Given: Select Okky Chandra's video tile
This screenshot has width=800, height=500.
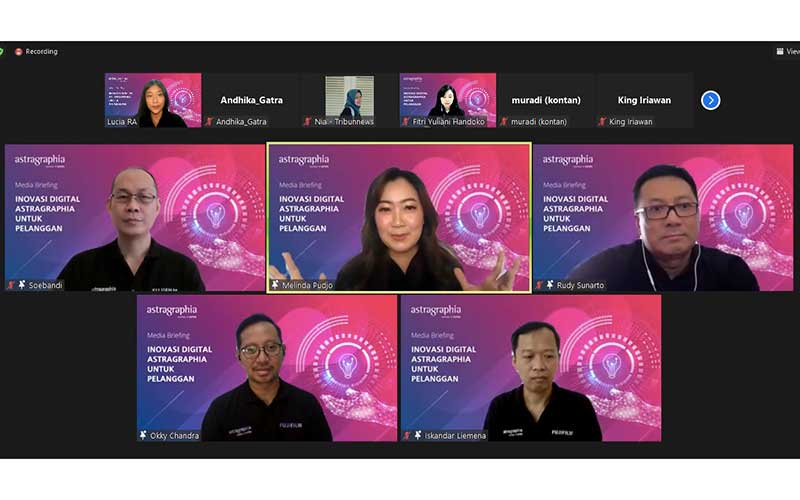Looking at the screenshot, I should (x=267, y=368).
